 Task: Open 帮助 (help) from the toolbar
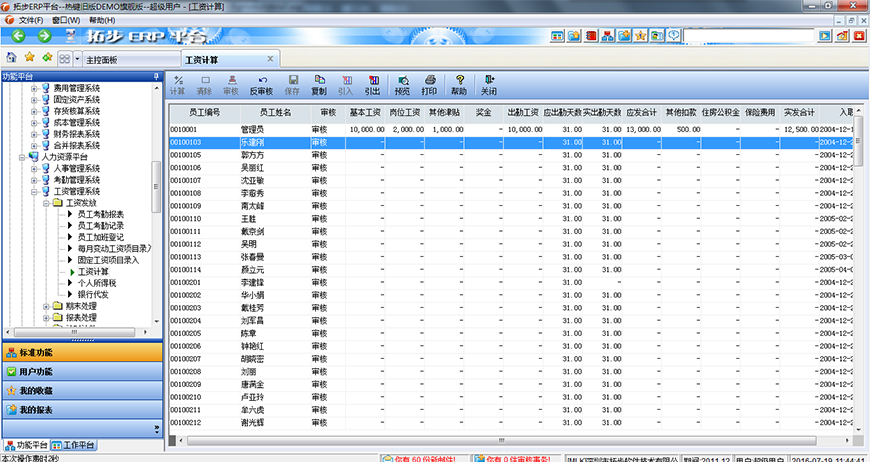[459, 84]
